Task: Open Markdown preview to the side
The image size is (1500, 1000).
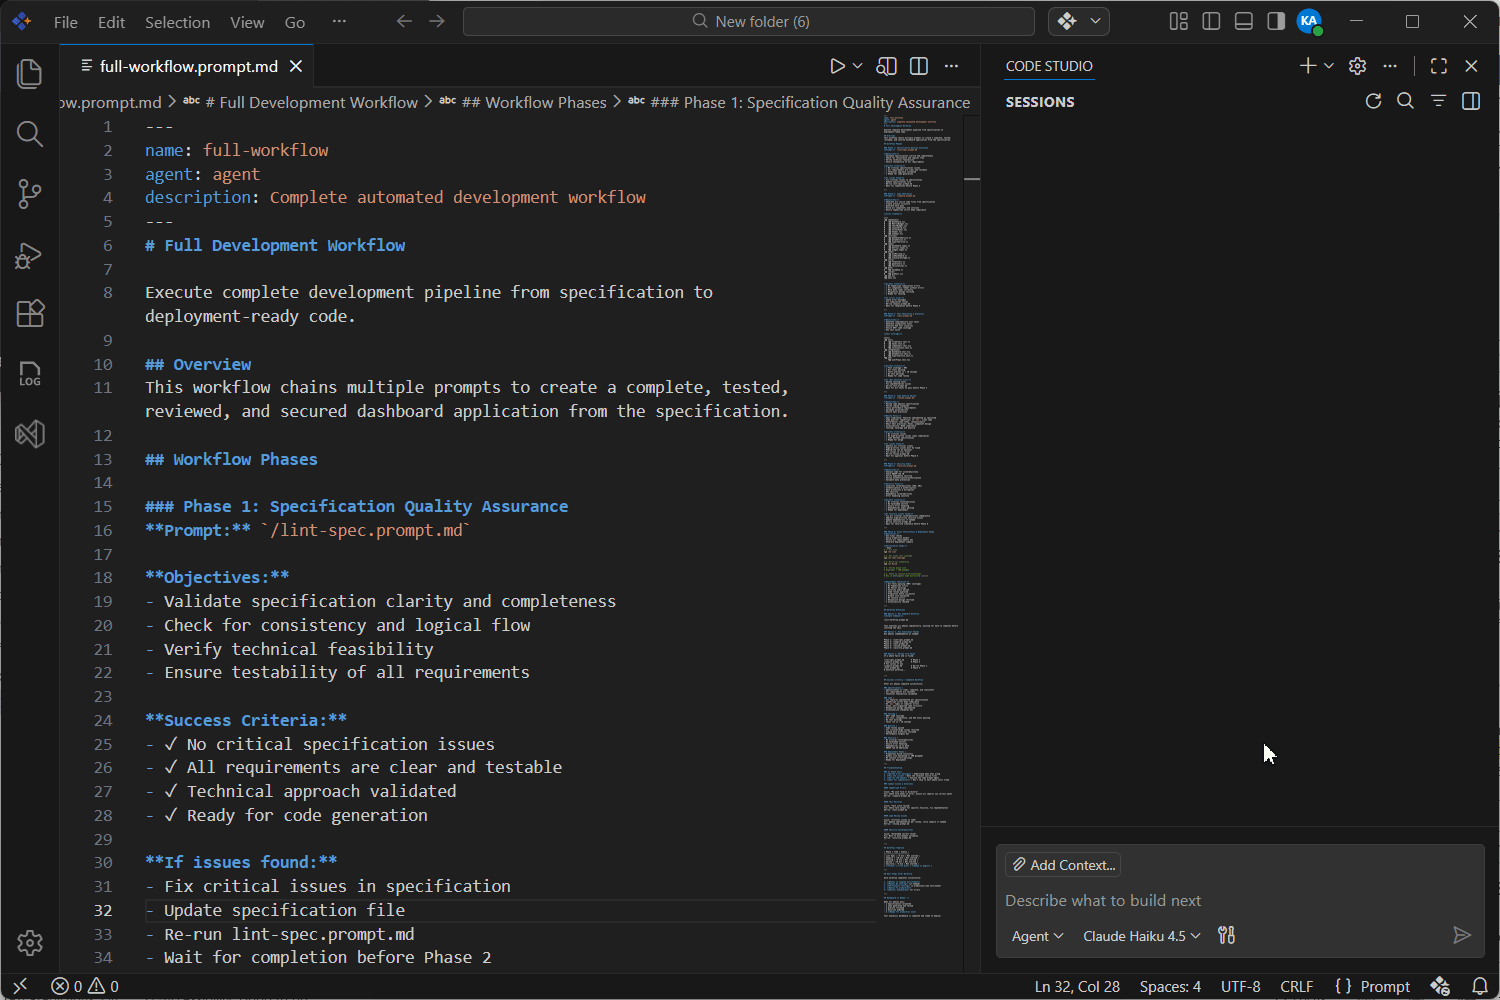Action: (886, 66)
